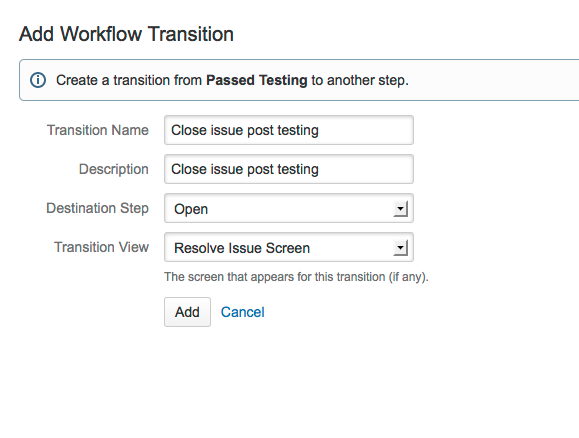Click the Destination Step label
Viewport: 579px width, 438px height.
97,208
